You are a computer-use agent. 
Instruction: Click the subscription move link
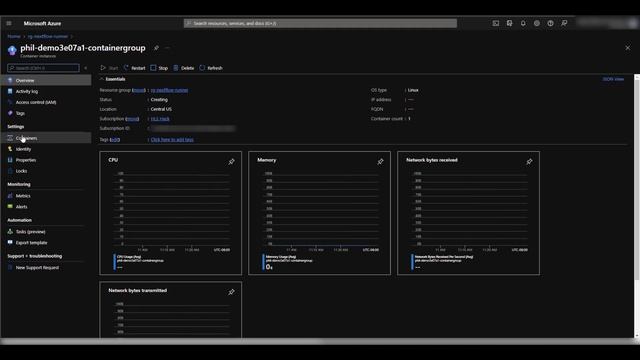click(132, 119)
